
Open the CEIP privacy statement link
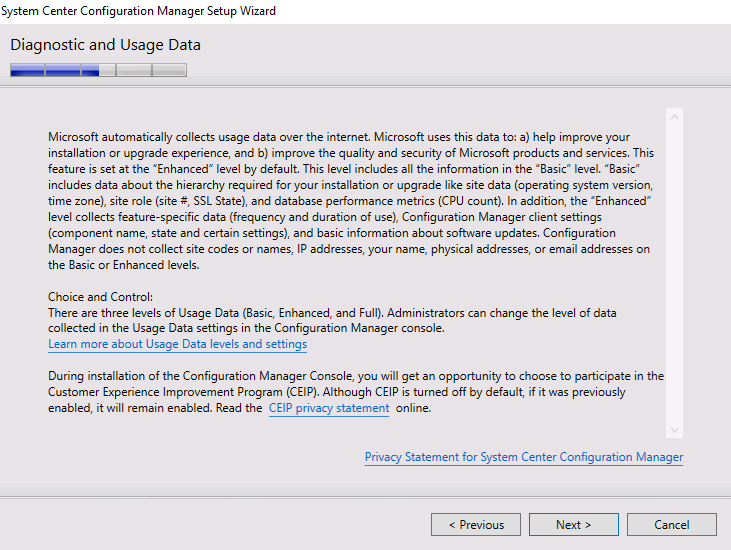329,408
